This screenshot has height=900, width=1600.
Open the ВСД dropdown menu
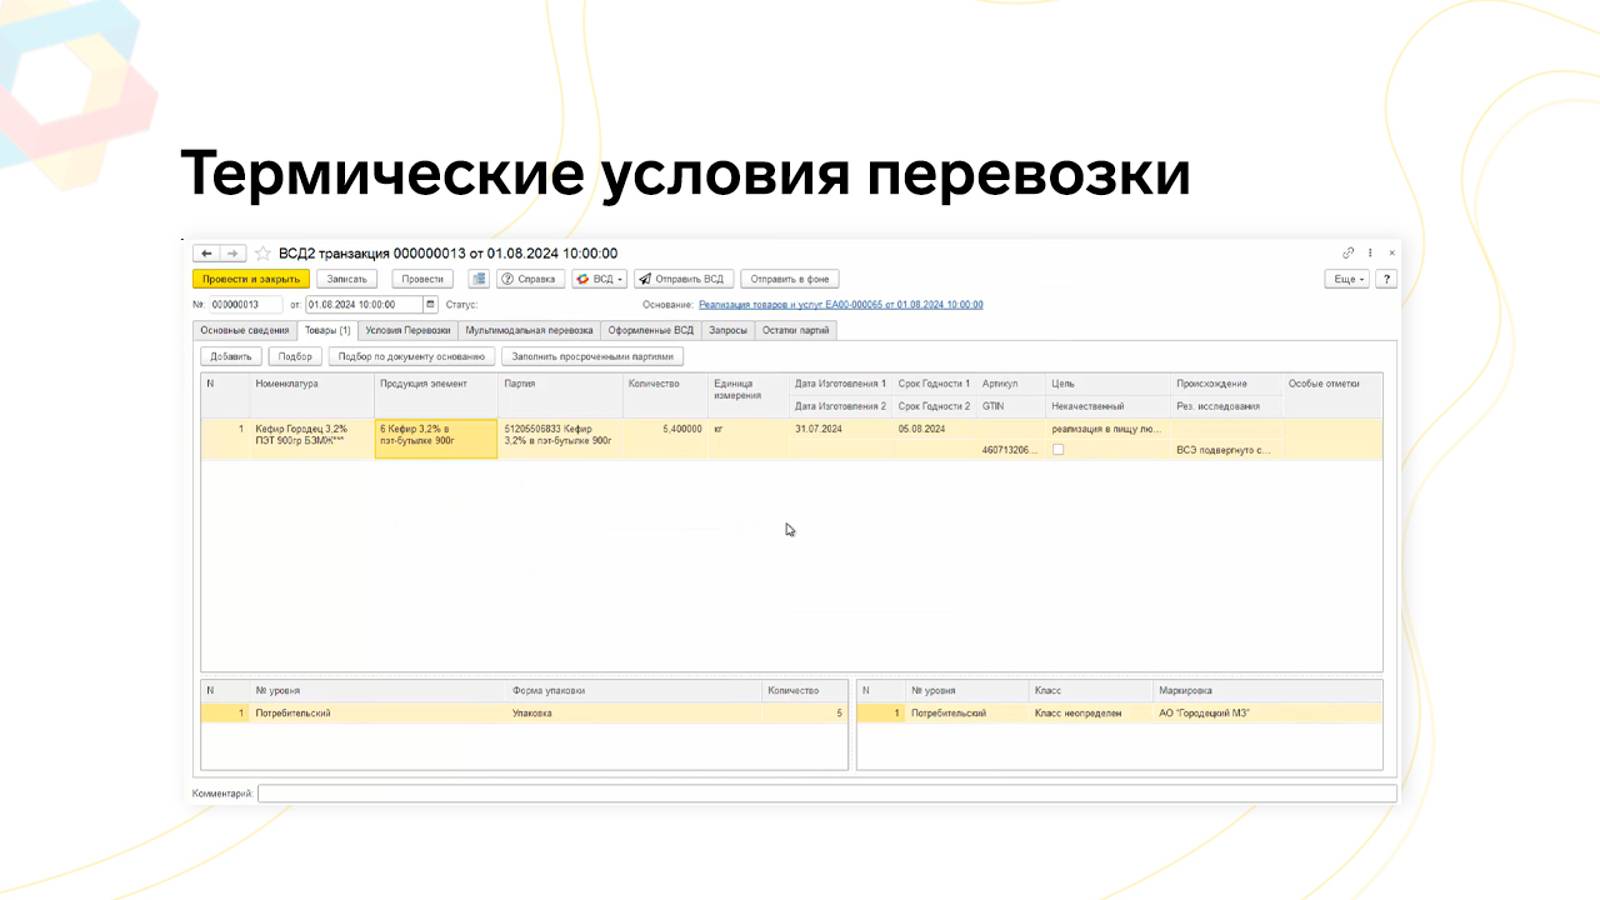600,279
